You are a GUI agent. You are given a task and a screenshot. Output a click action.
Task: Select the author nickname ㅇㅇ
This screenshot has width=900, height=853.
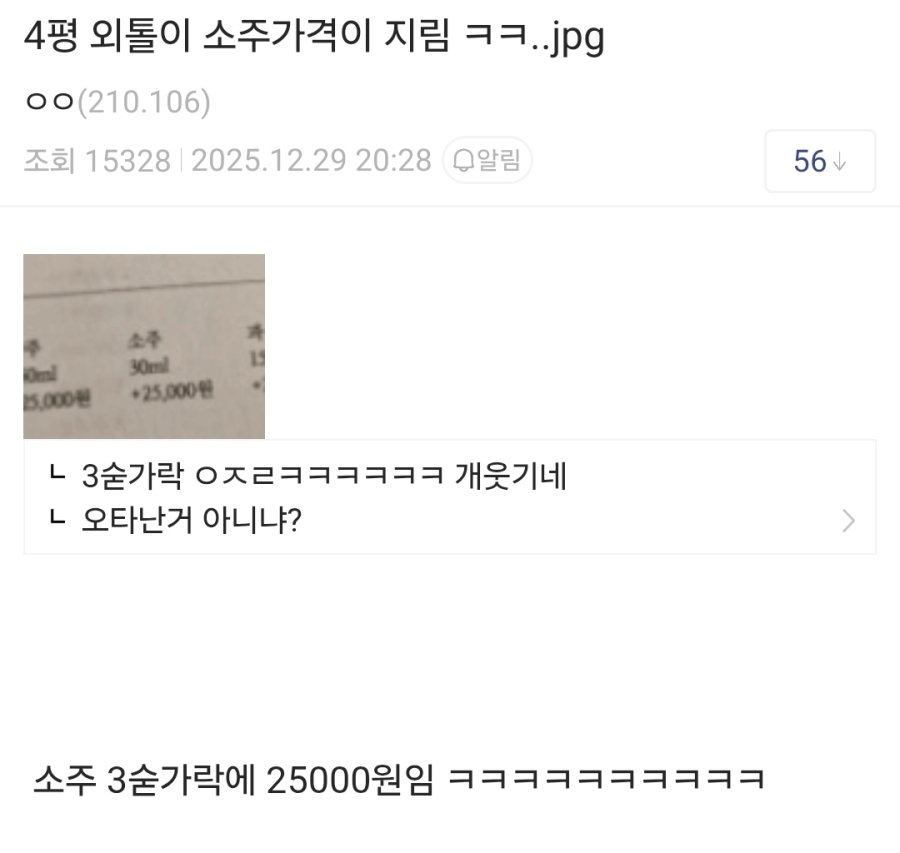coord(49,102)
